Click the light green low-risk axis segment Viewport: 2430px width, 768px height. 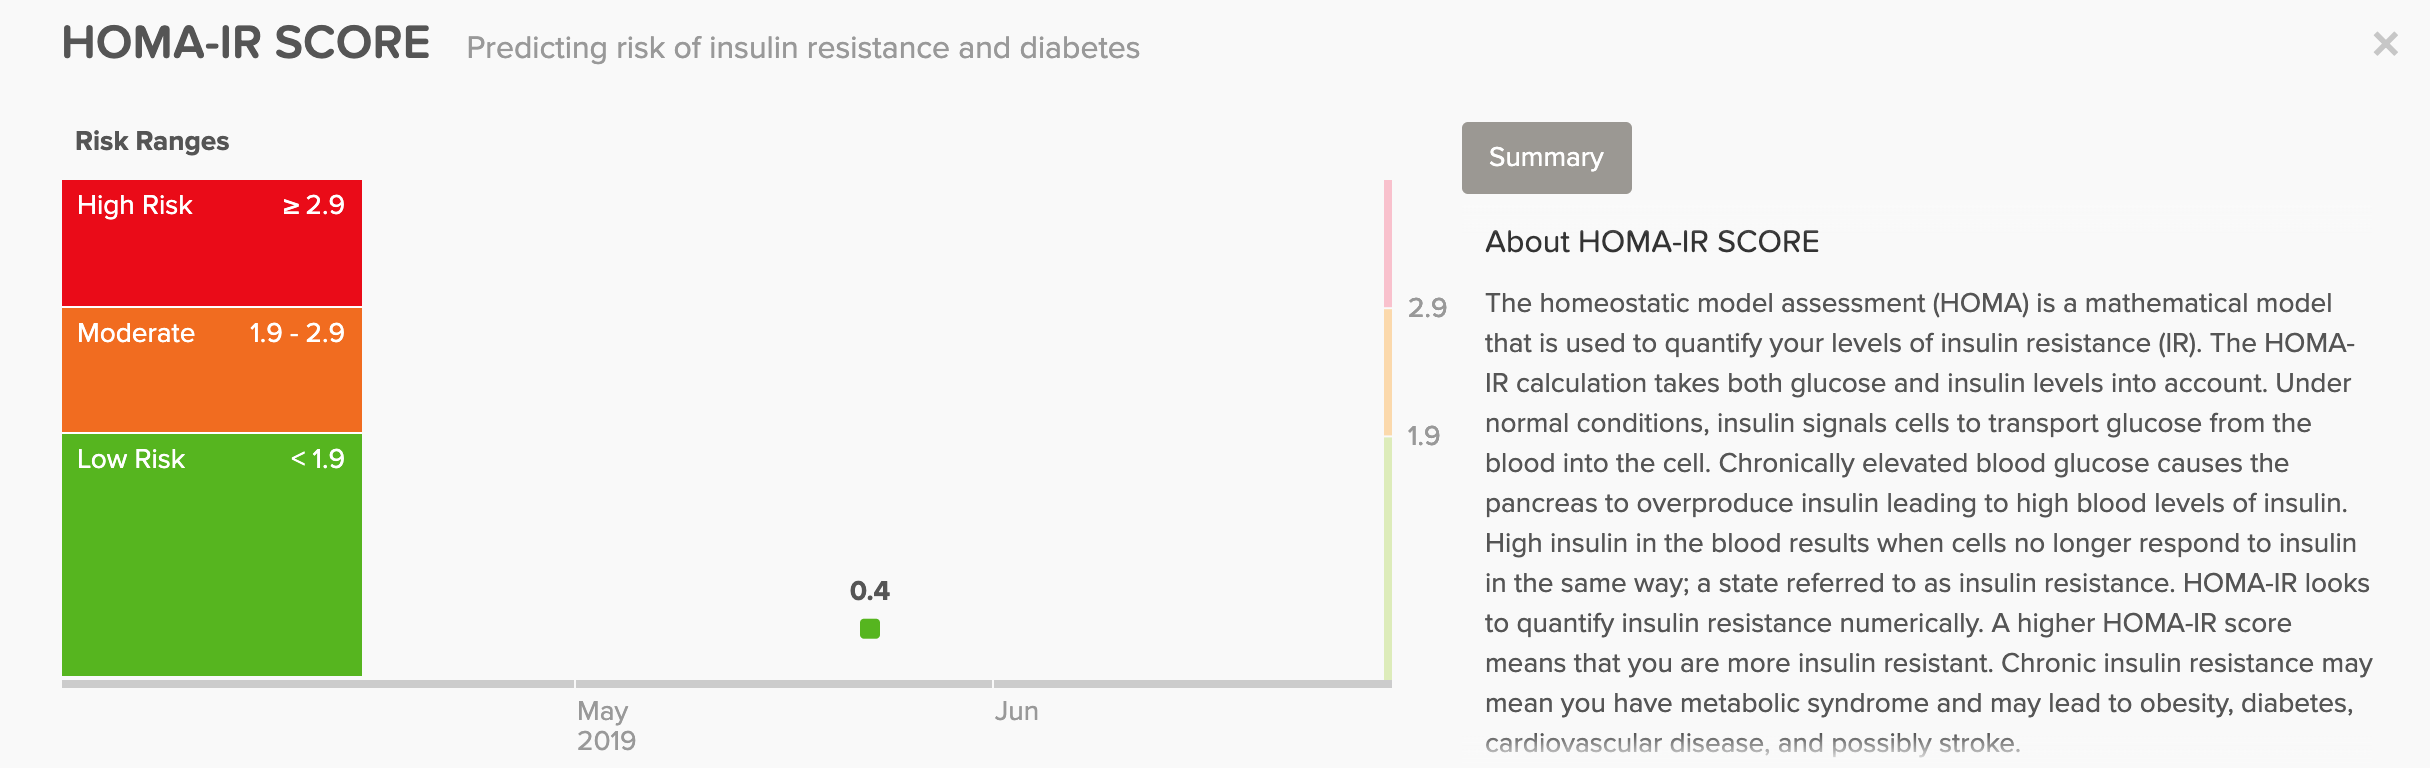coord(1388,558)
